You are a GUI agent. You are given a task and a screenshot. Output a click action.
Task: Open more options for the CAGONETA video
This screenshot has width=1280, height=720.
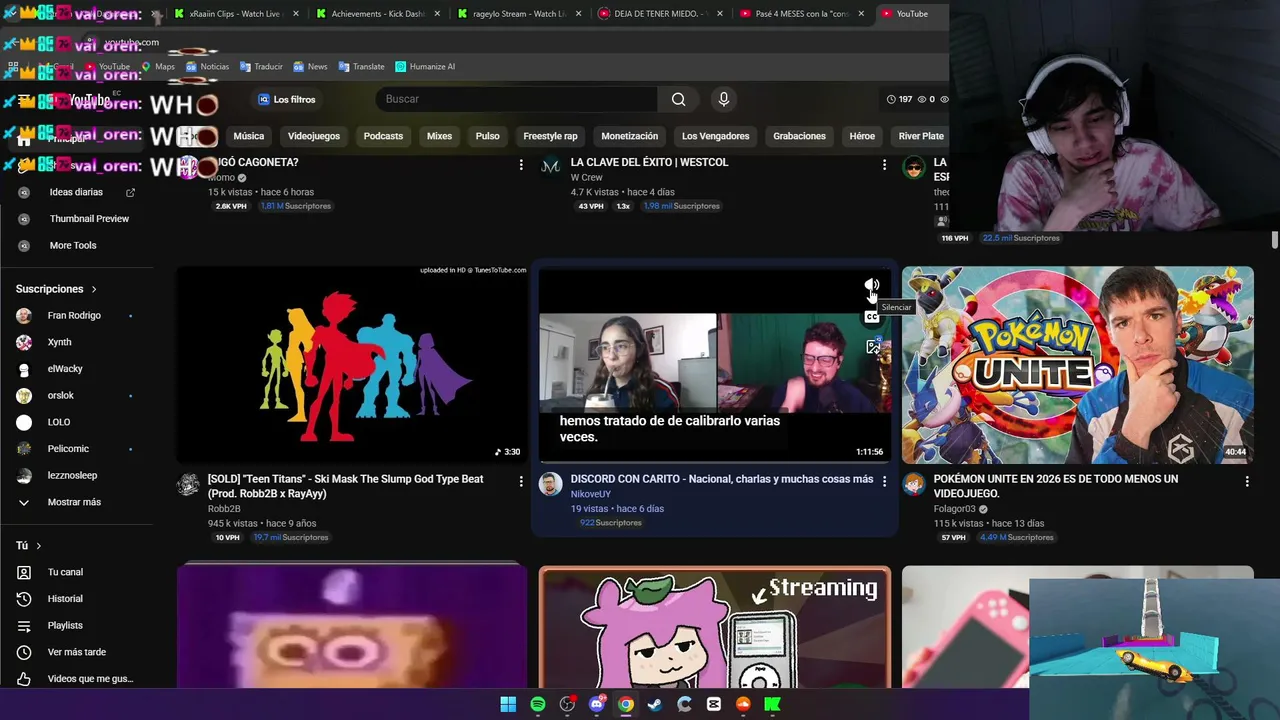tap(521, 164)
